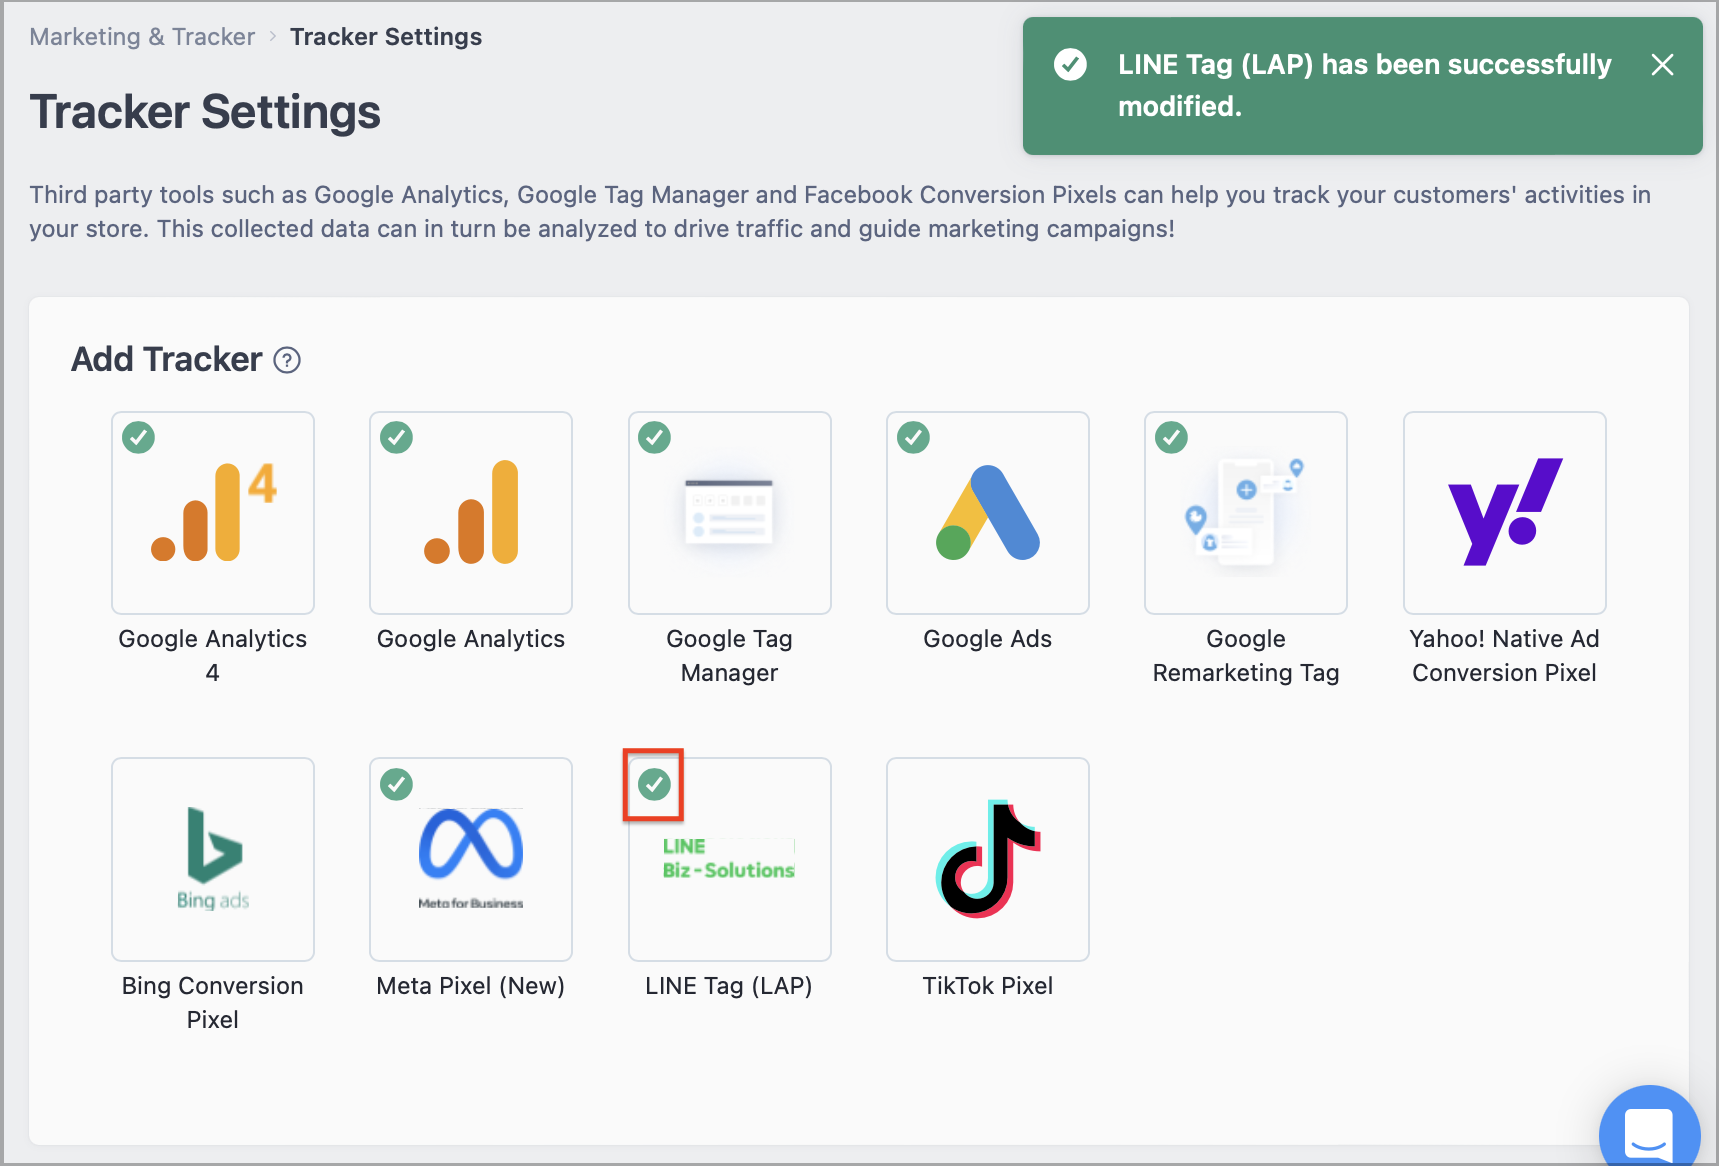This screenshot has width=1719, height=1166.
Task: Open the LINE Biz-Solutions tracker card
Action: (730, 859)
